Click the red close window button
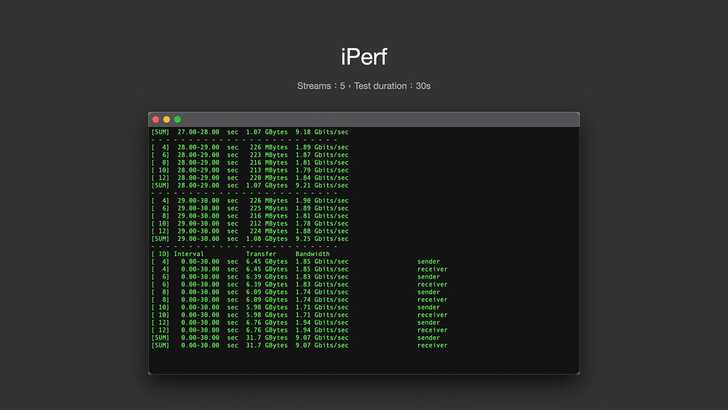 tap(155, 119)
